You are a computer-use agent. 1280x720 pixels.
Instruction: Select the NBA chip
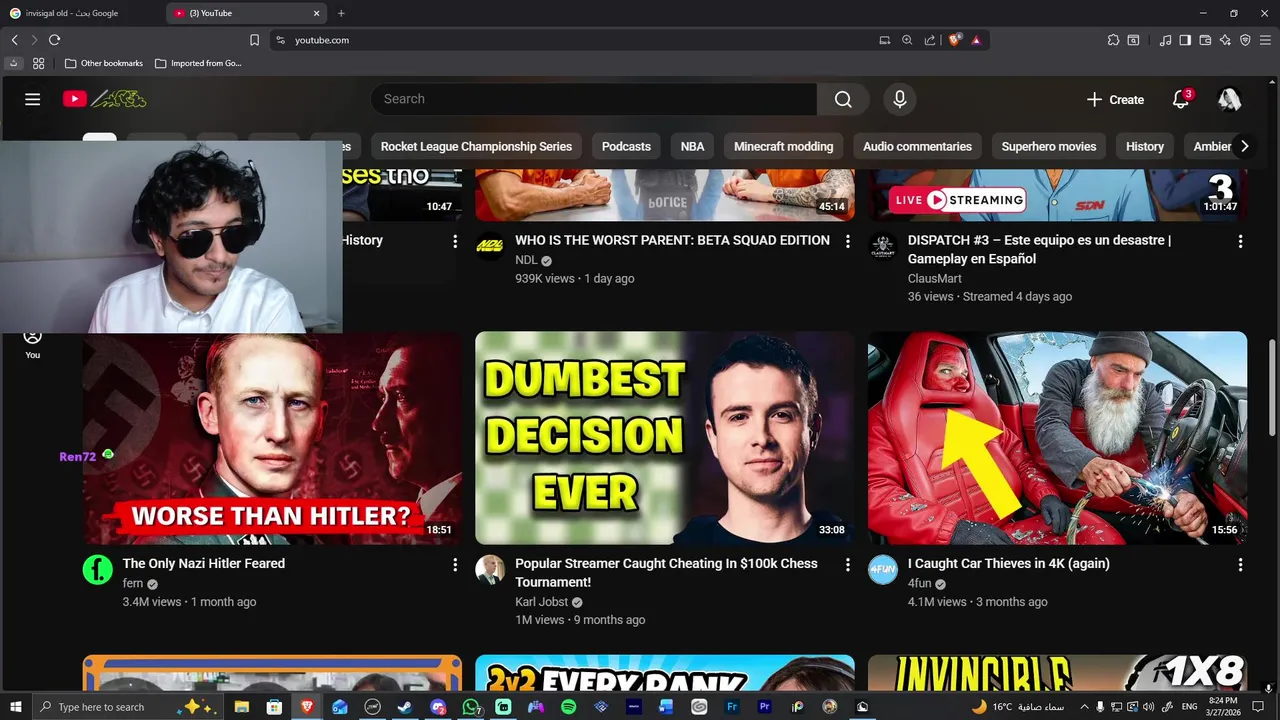pos(692,146)
